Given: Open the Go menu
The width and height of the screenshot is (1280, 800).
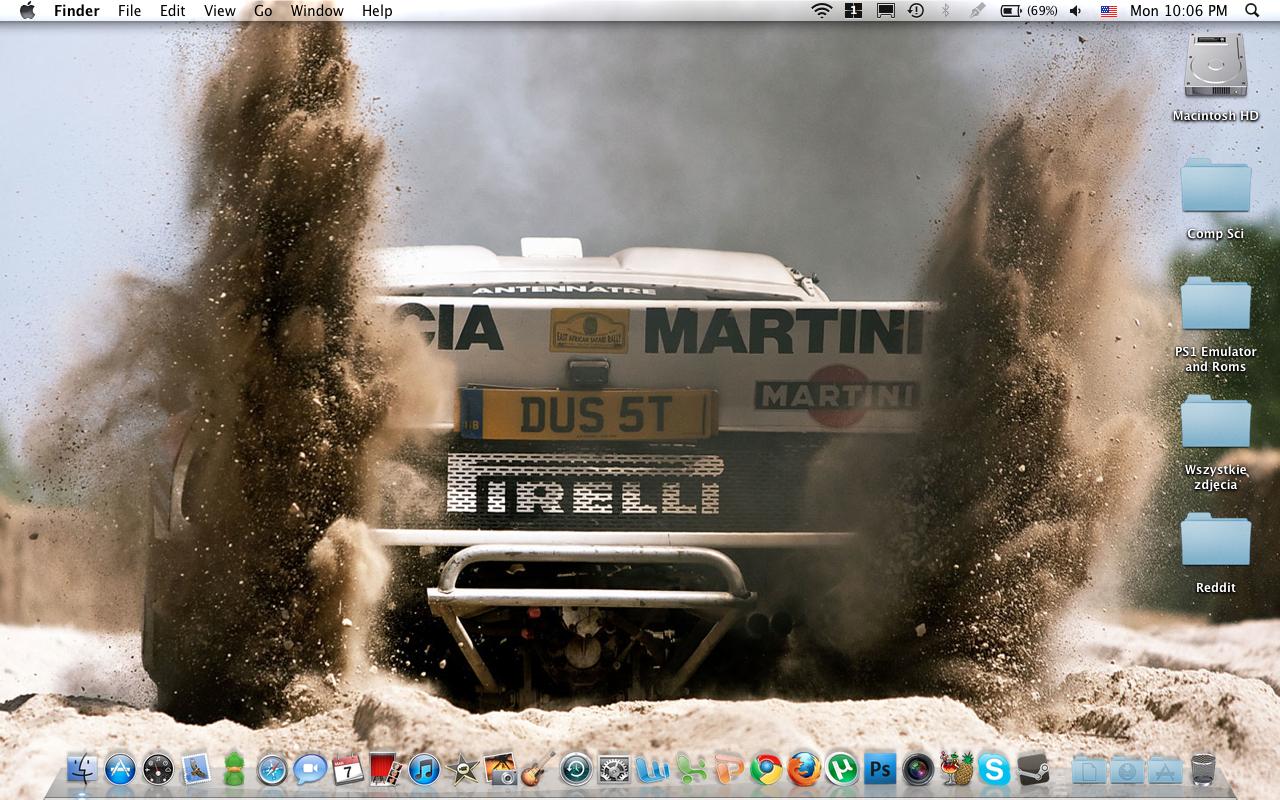Looking at the screenshot, I should point(262,11).
